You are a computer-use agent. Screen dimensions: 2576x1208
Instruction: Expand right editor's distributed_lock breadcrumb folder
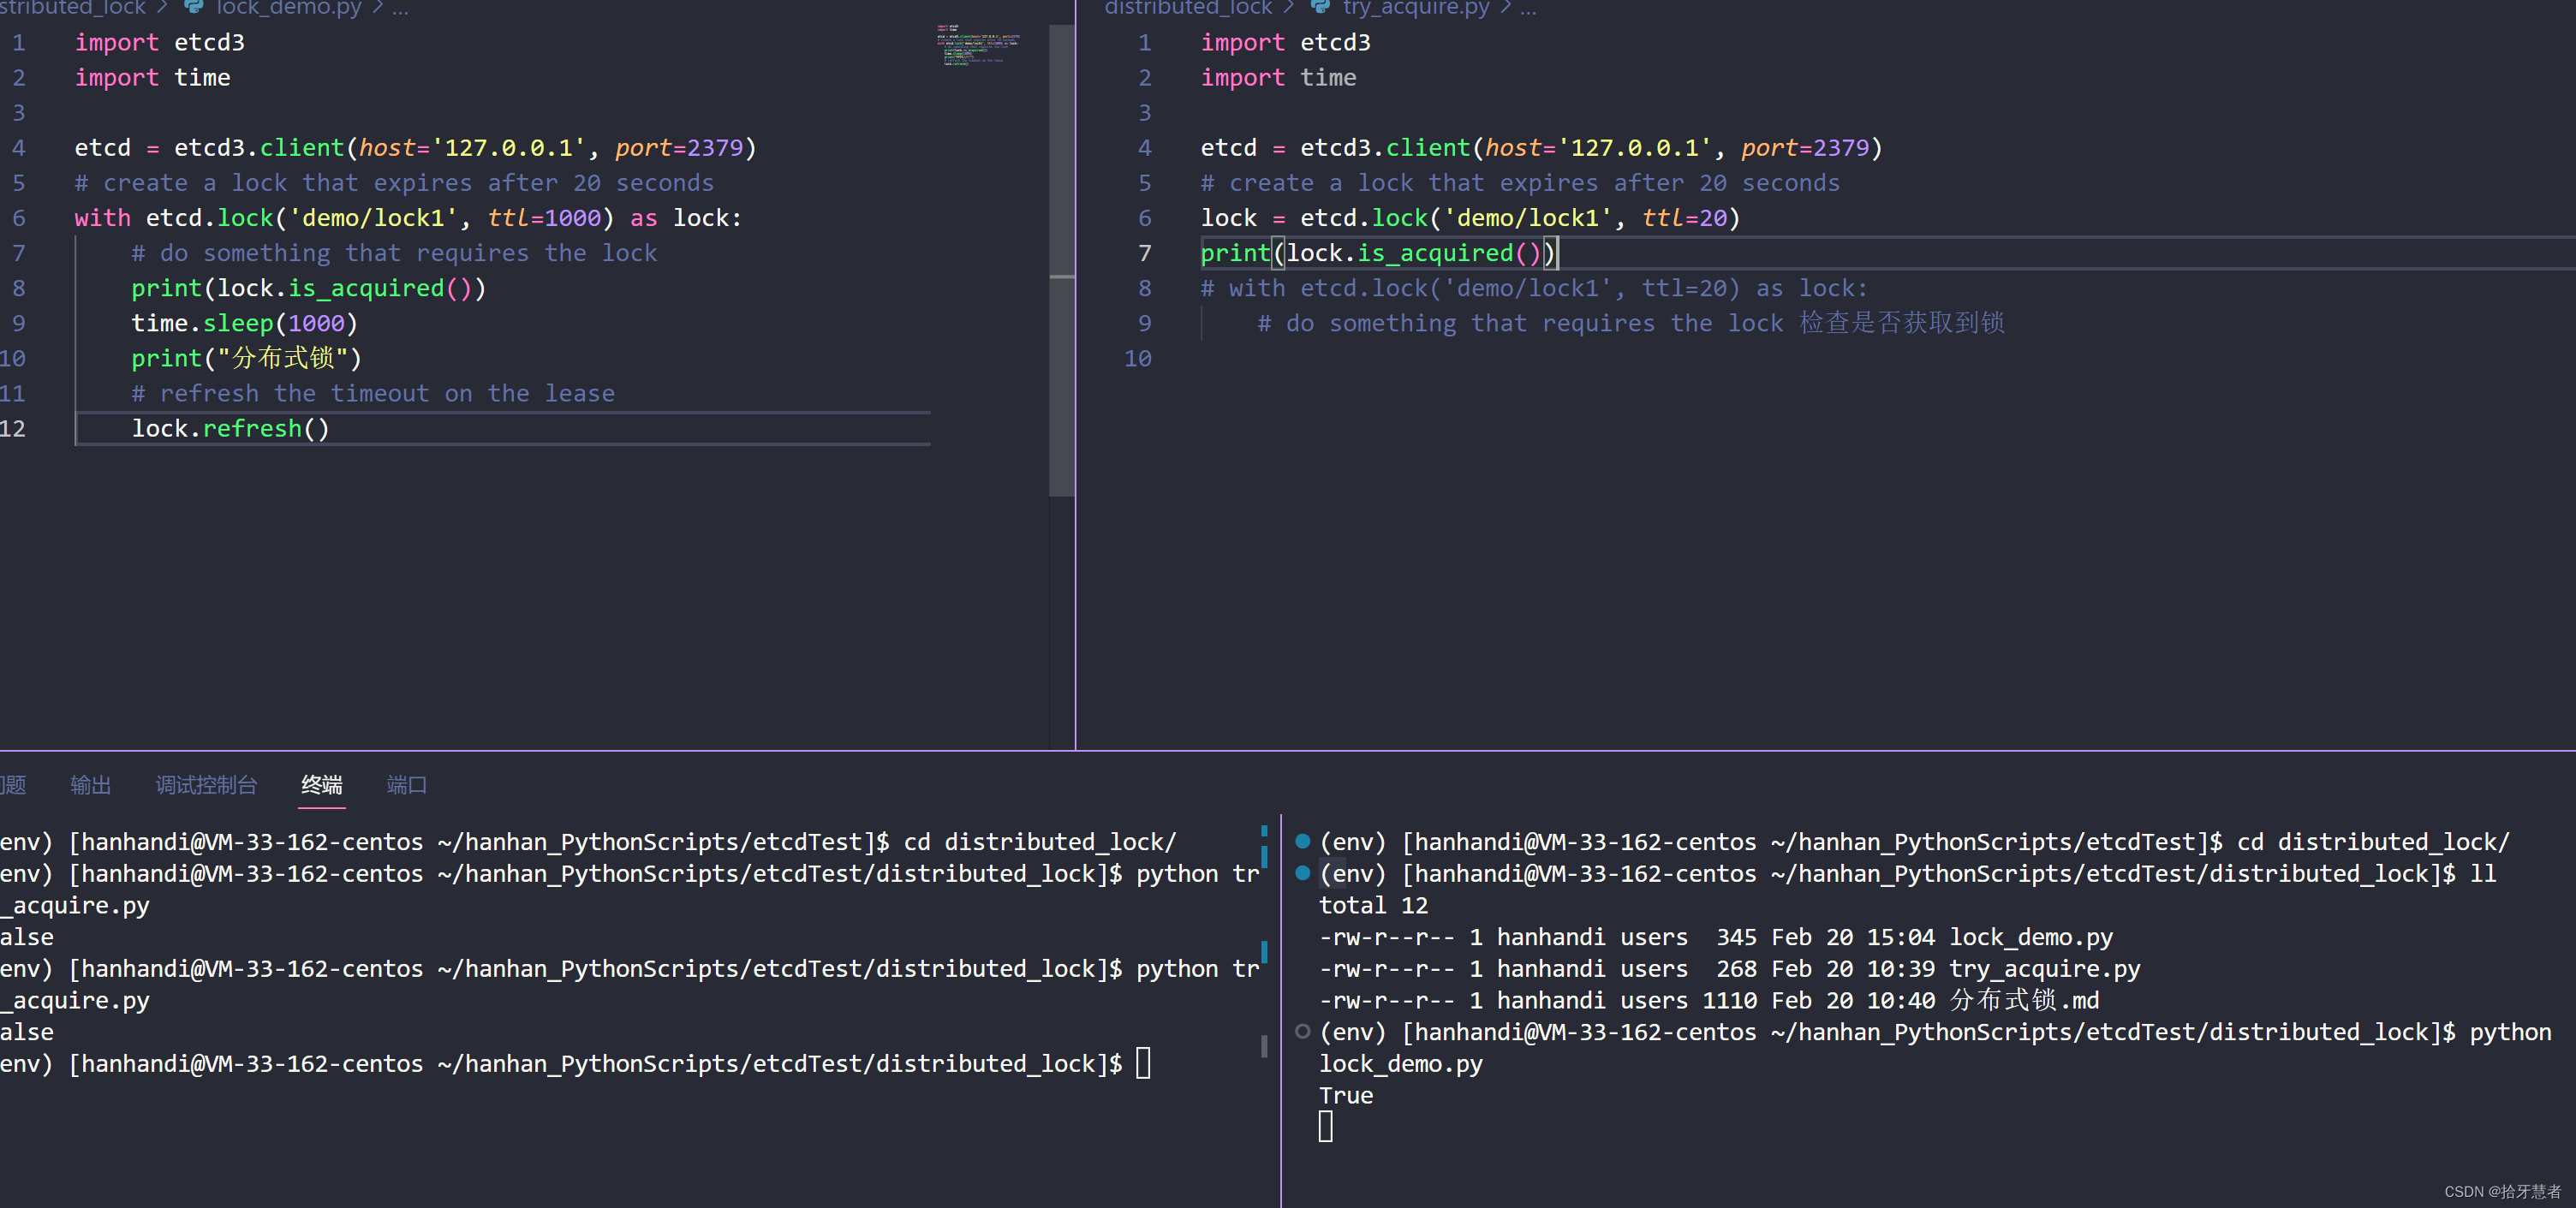click(x=1187, y=8)
